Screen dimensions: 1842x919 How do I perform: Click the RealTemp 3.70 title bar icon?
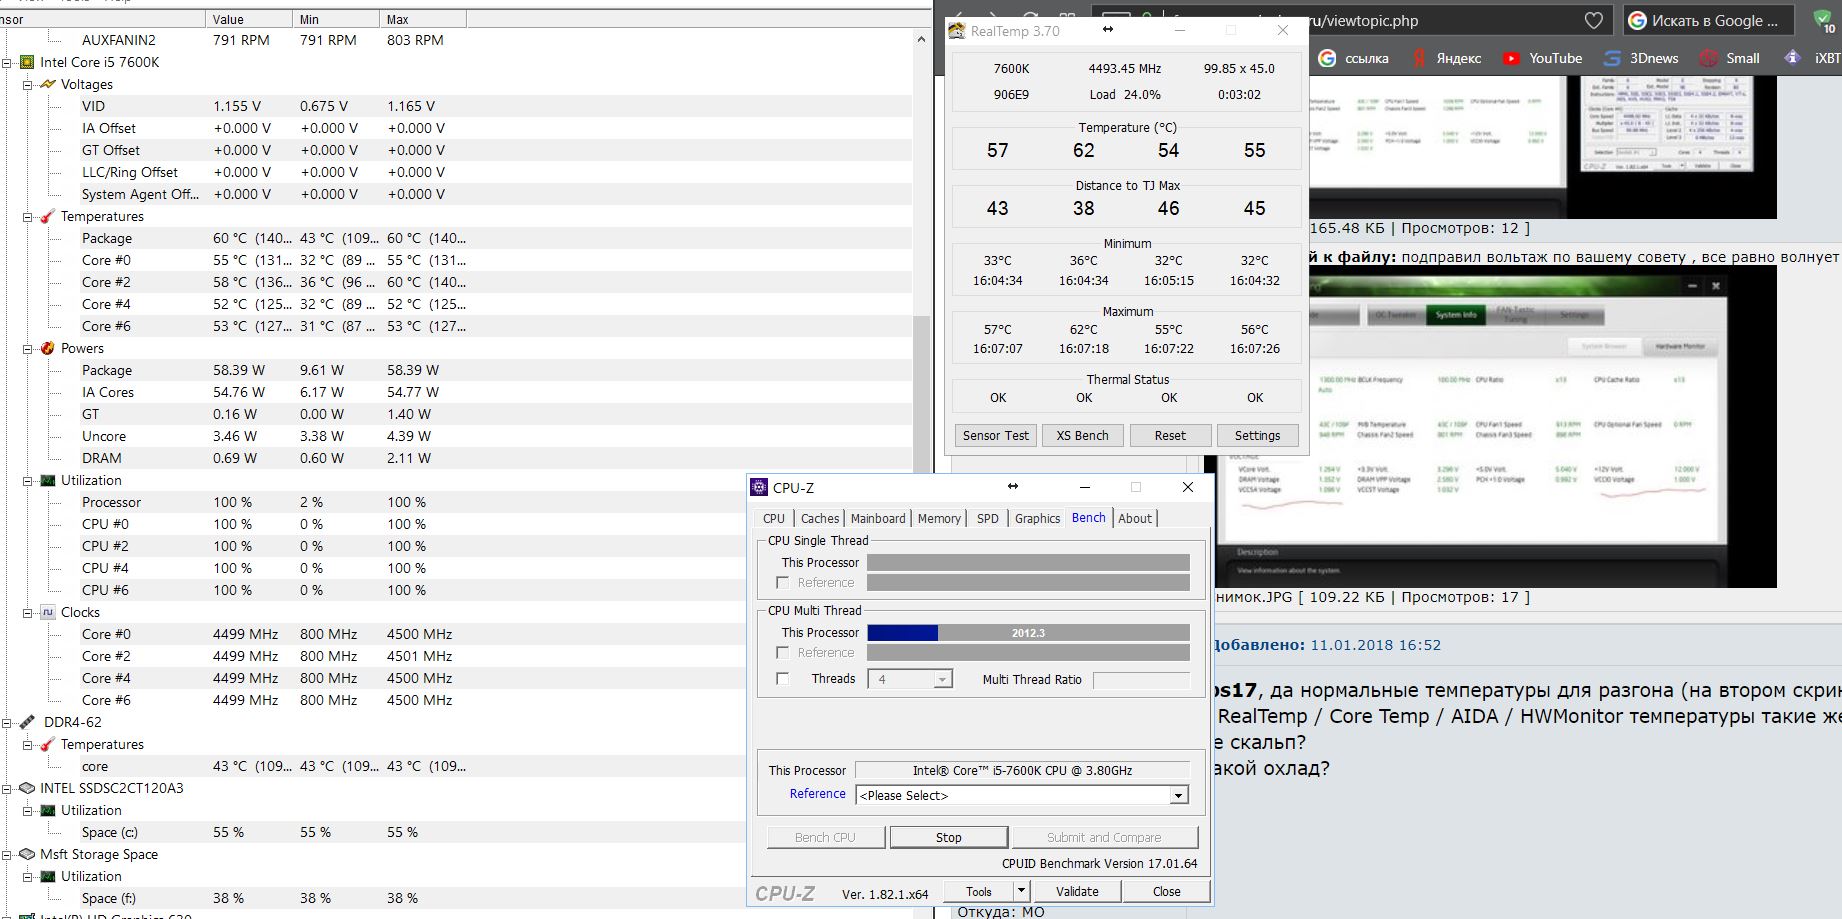958,31
